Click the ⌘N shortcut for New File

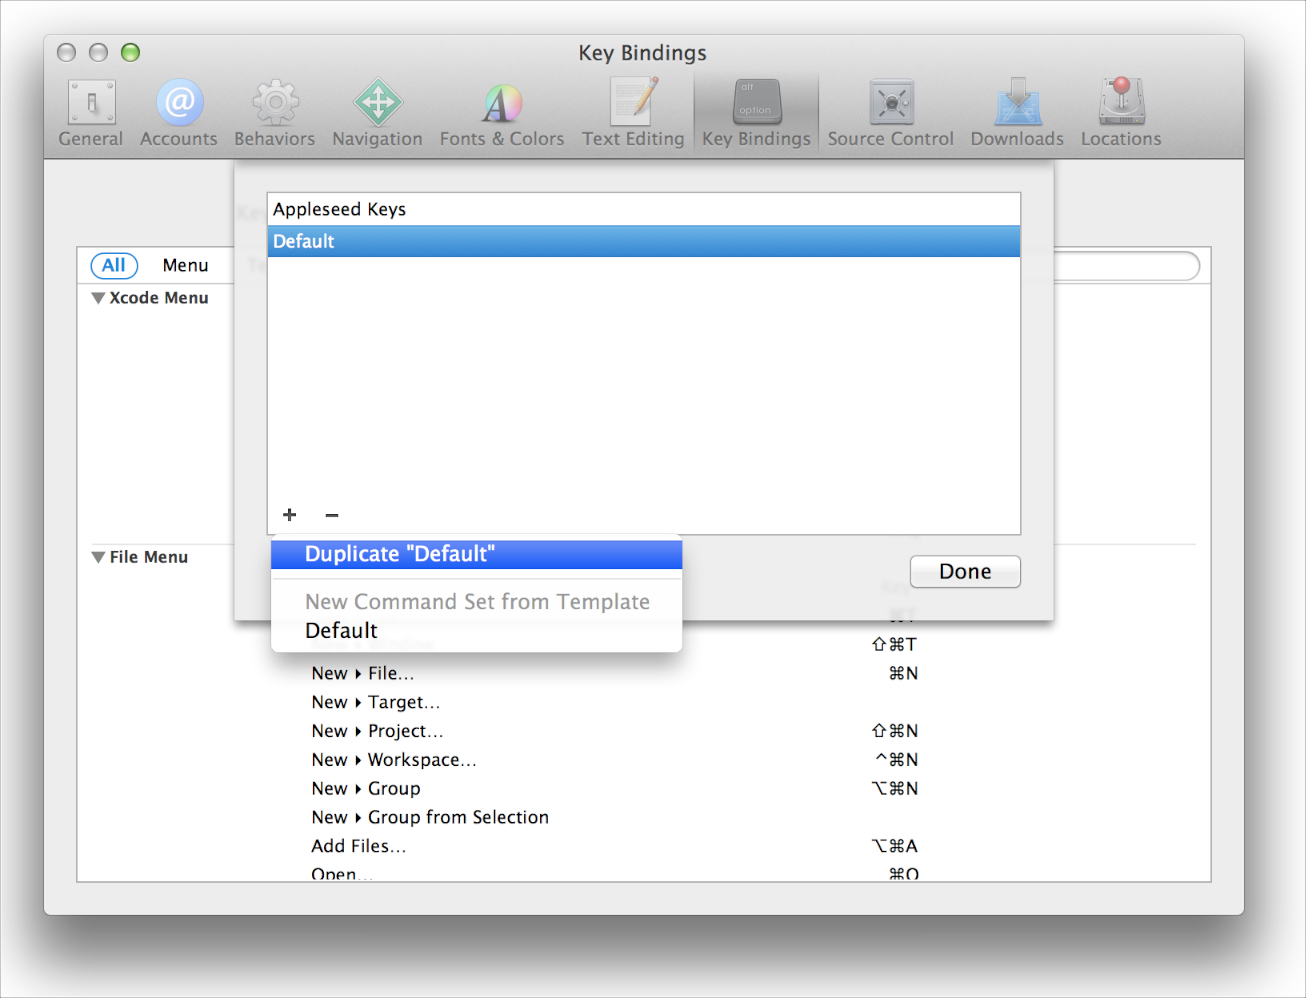pyautogui.click(x=903, y=673)
